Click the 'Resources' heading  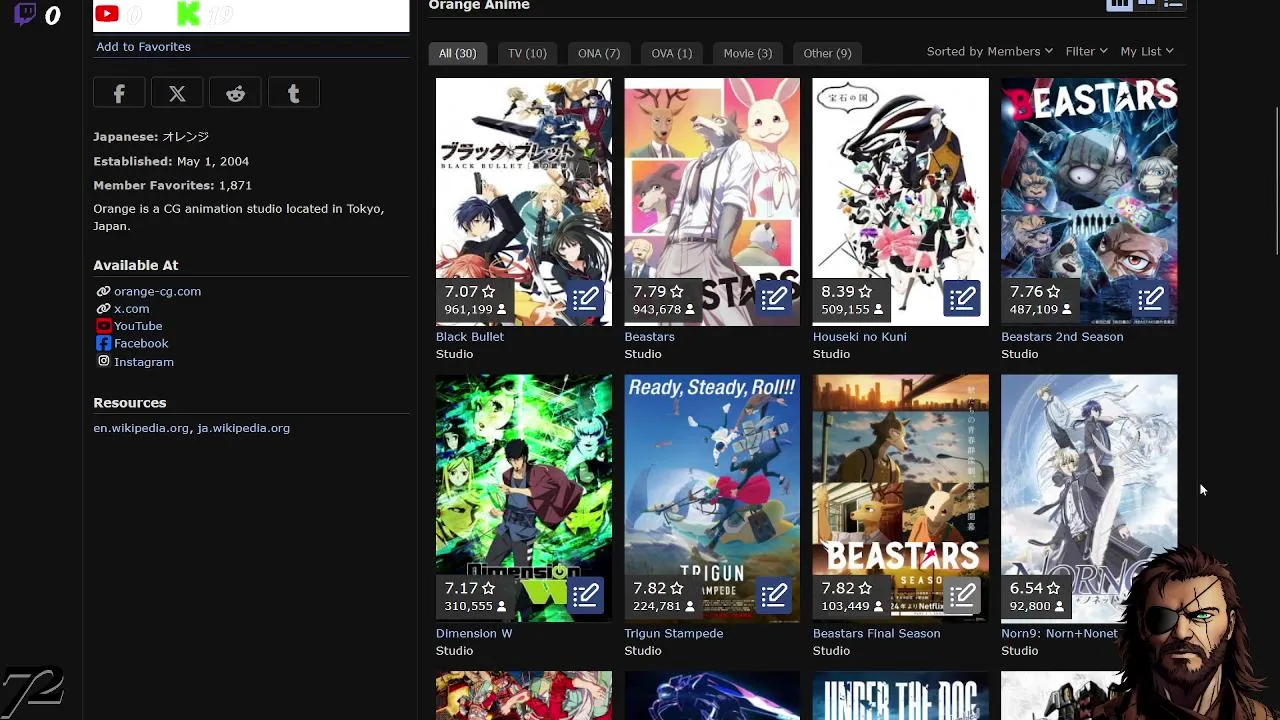130,402
